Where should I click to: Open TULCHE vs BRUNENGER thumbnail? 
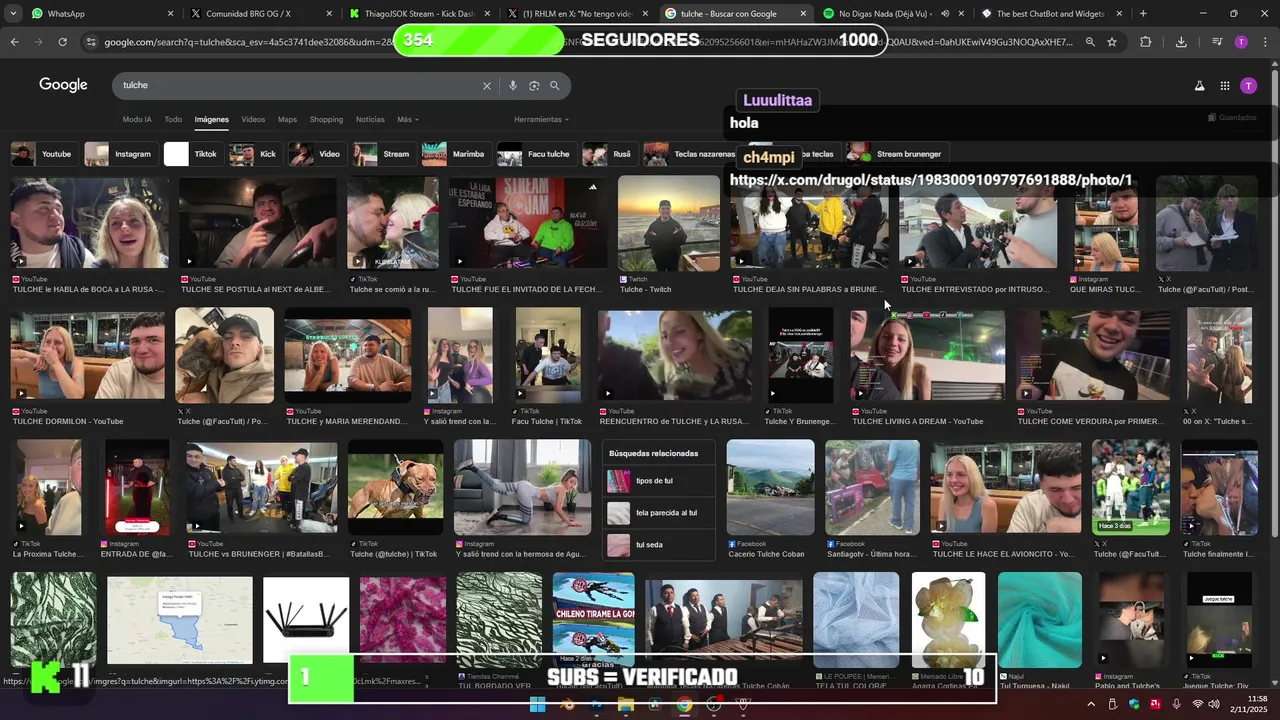pyautogui.click(x=261, y=488)
